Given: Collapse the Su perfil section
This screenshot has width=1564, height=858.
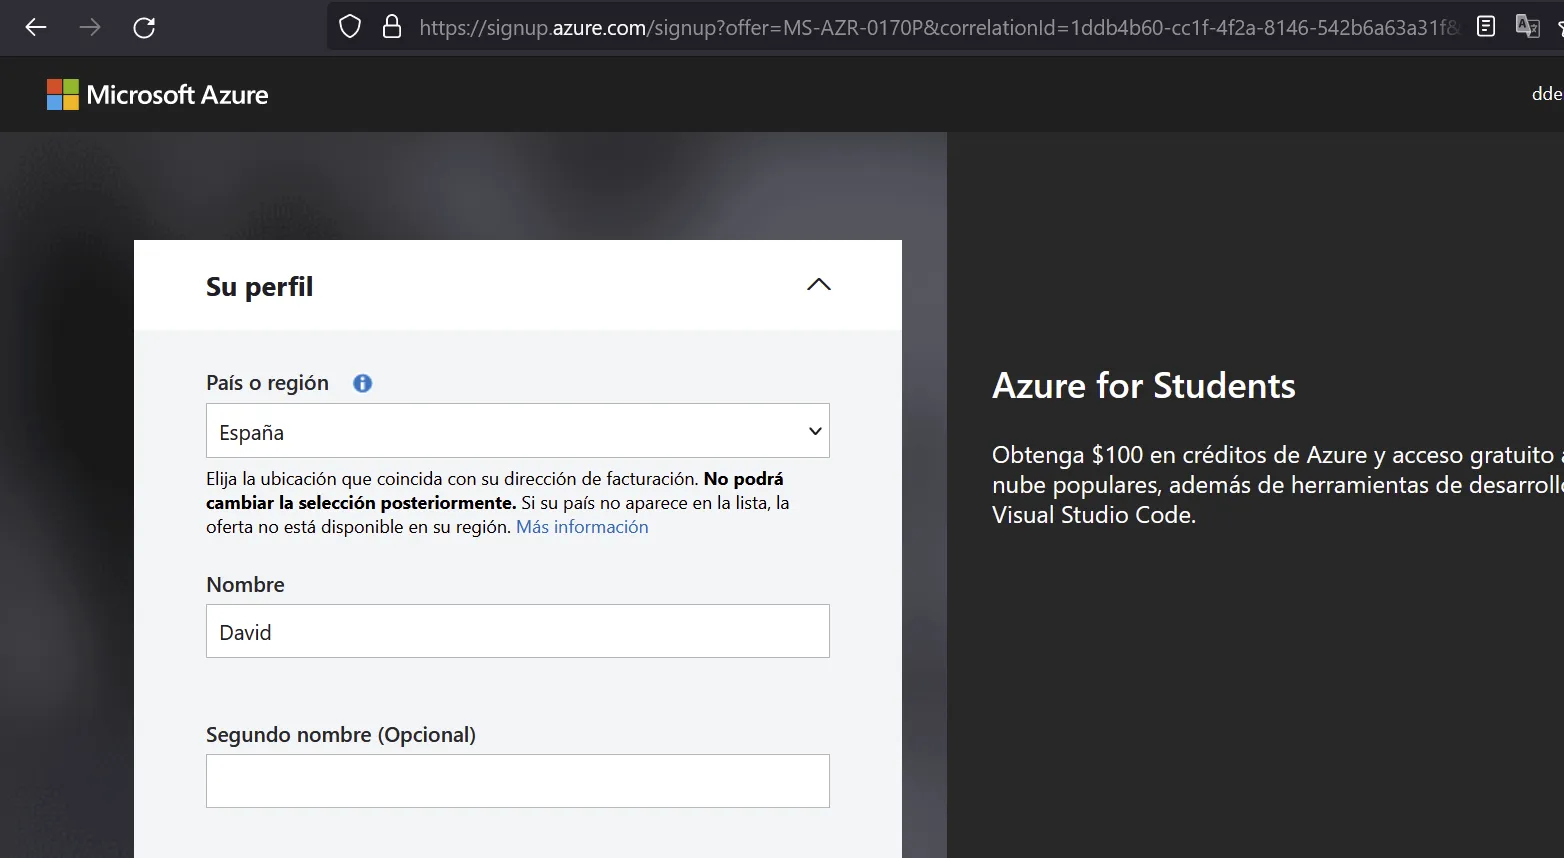Looking at the screenshot, I should pos(818,285).
